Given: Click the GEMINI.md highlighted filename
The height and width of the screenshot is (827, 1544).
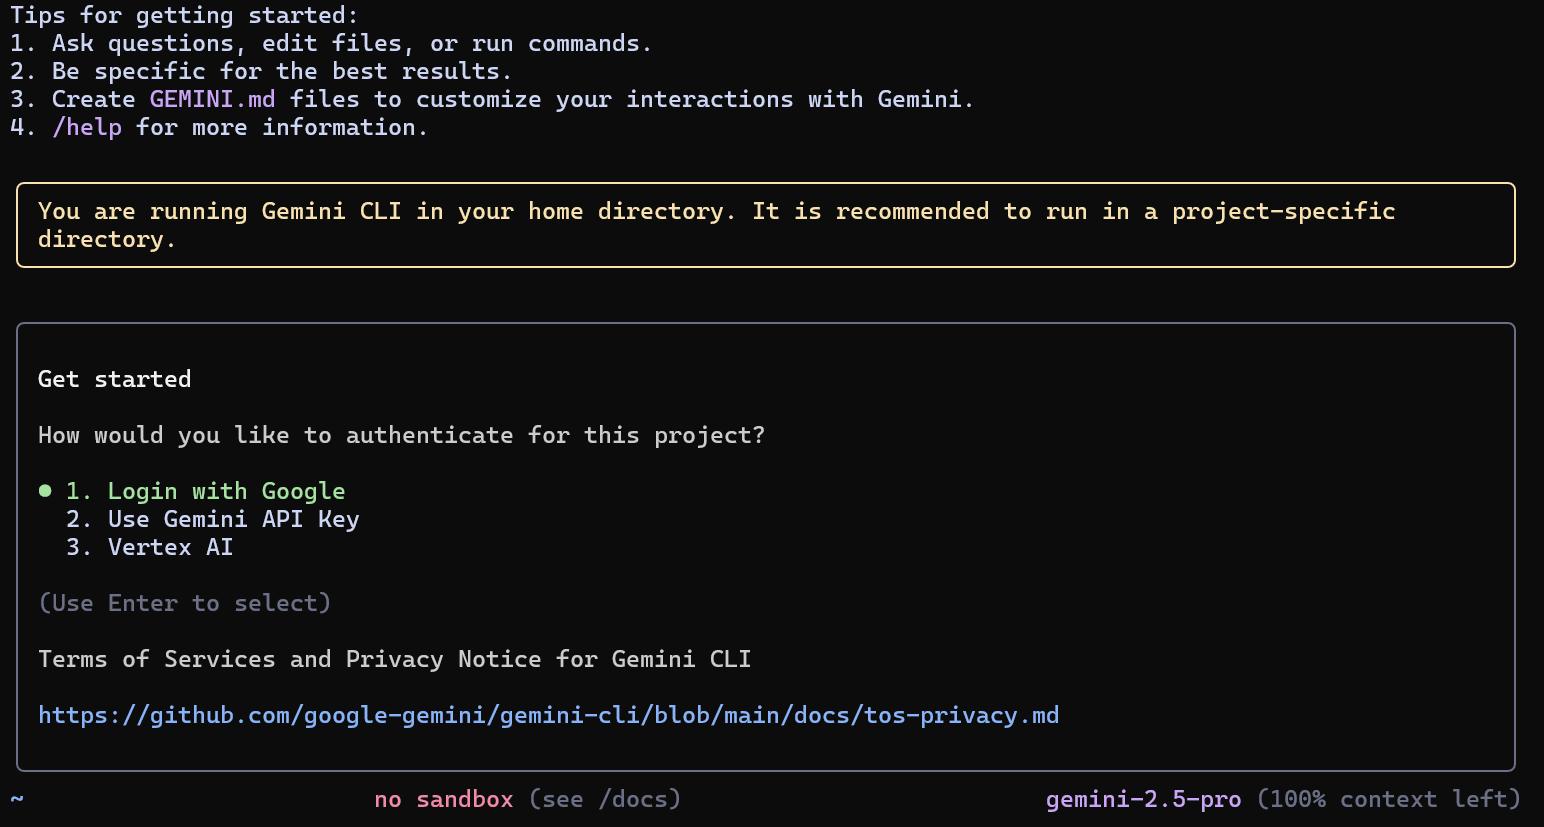Looking at the screenshot, I should (x=213, y=100).
